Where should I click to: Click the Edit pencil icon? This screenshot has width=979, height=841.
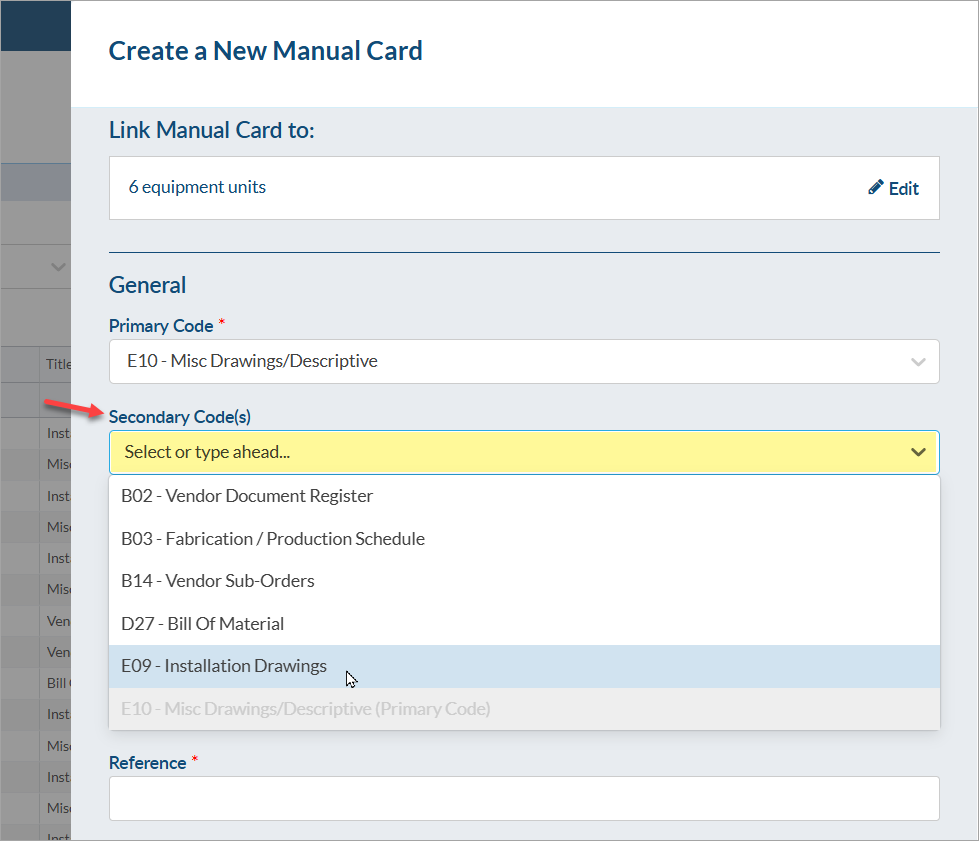(x=875, y=187)
